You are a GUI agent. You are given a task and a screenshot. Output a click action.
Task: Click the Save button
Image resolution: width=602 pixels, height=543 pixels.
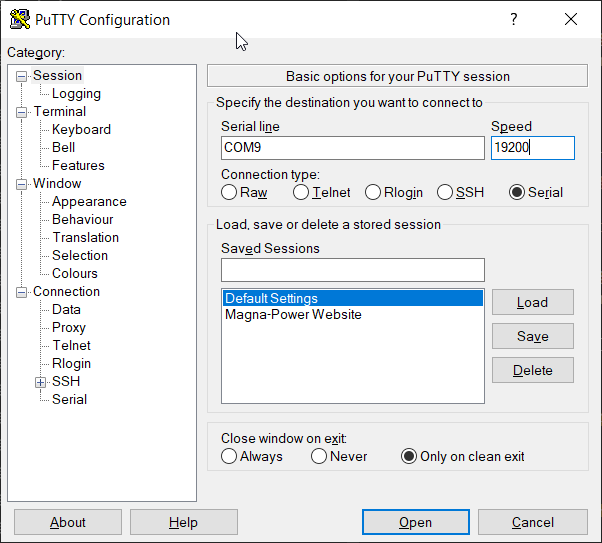533,336
